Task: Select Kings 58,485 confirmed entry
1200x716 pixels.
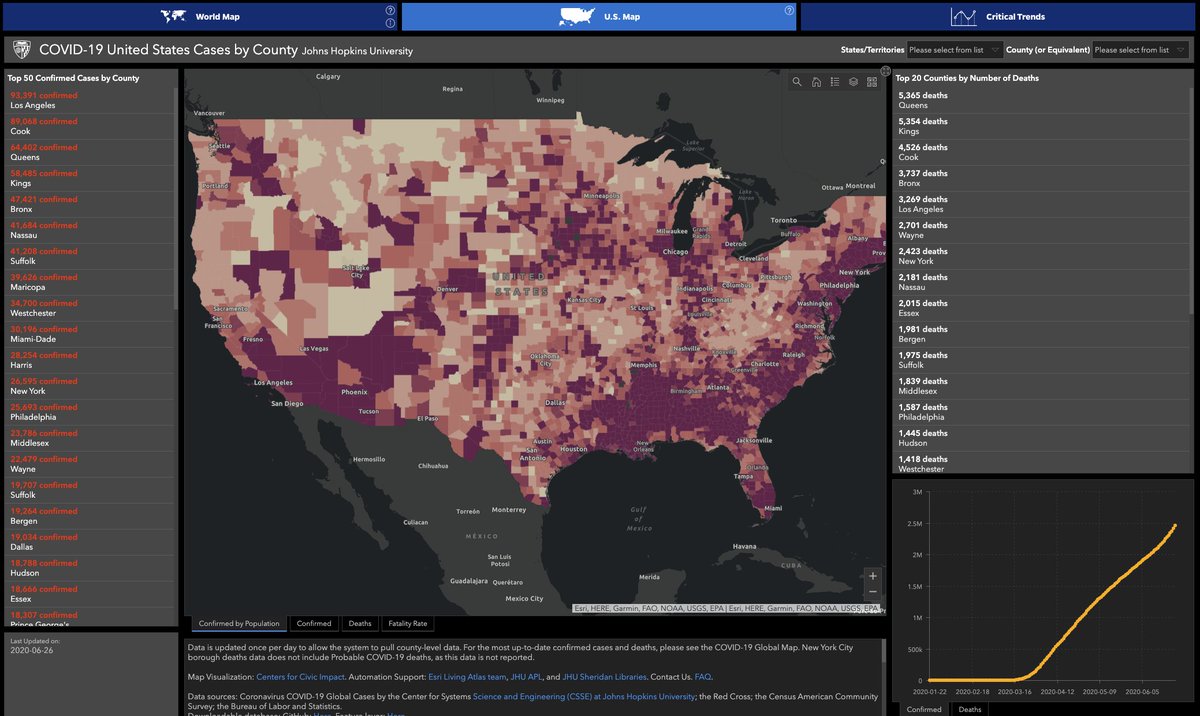Action: click(90, 178)
